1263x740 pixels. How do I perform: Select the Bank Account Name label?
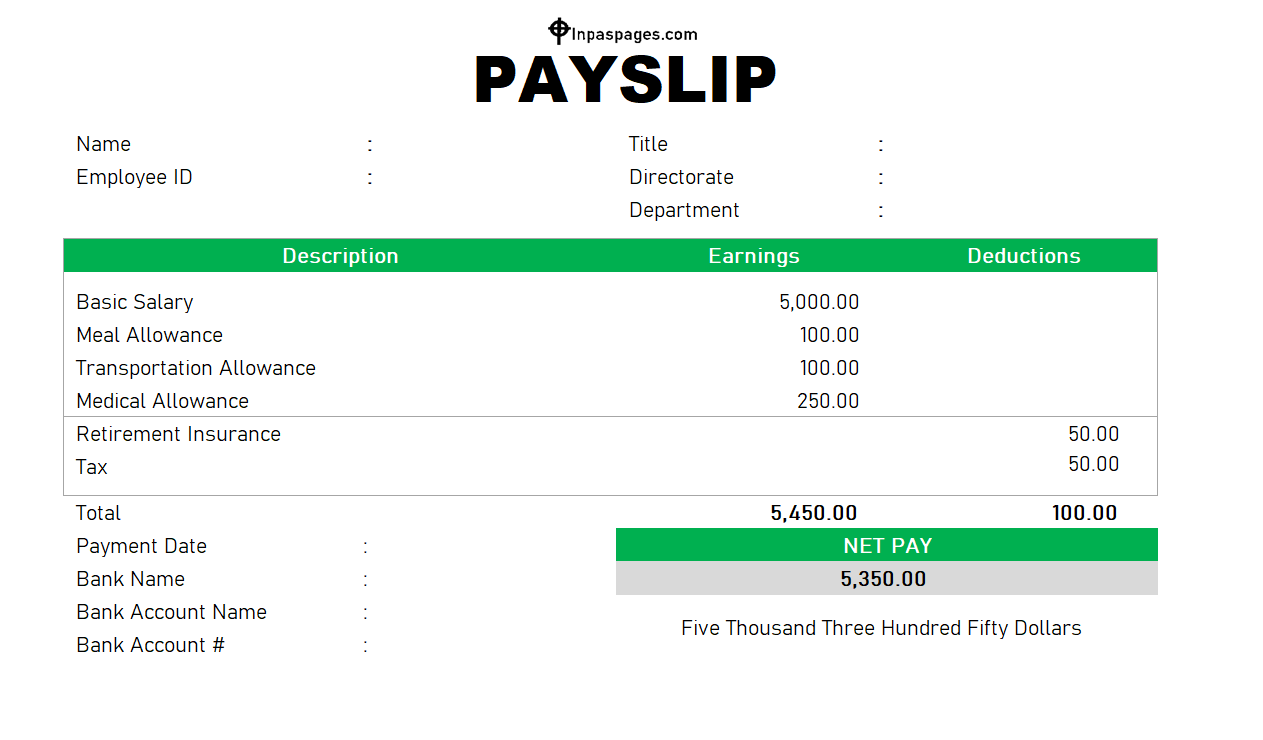click(171, 612)
